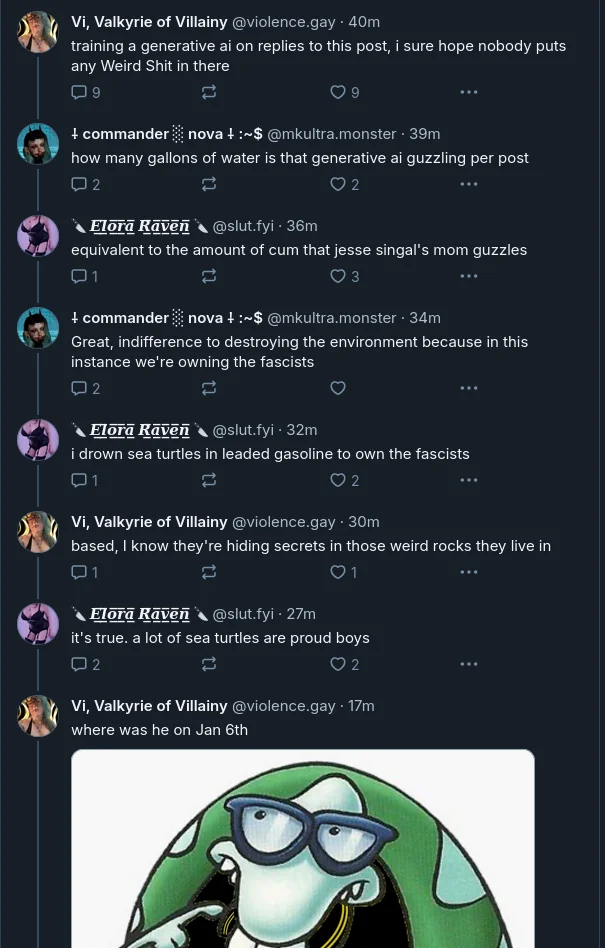This screenshot has width=605, height=948.
Task: Like the weird rocks post
Action: point(343,571)
